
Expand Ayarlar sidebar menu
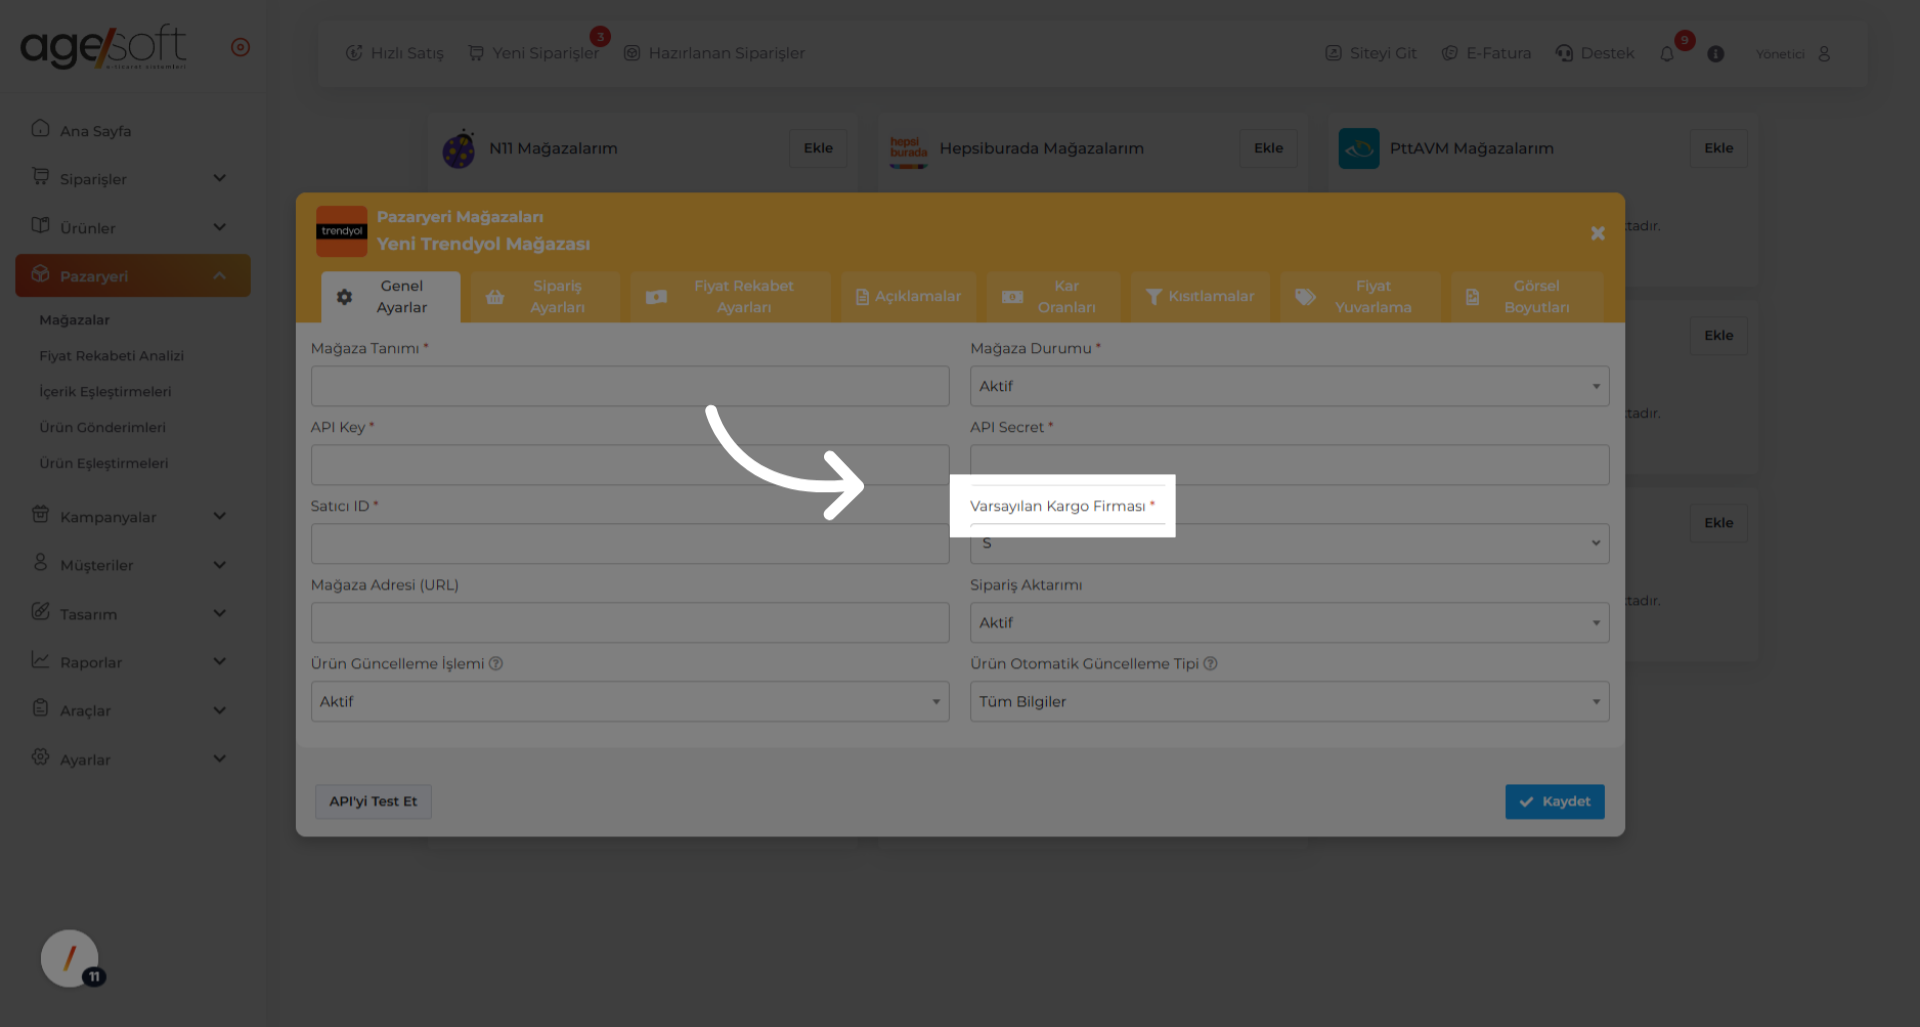pyautogui.click(x=132, y=759)
